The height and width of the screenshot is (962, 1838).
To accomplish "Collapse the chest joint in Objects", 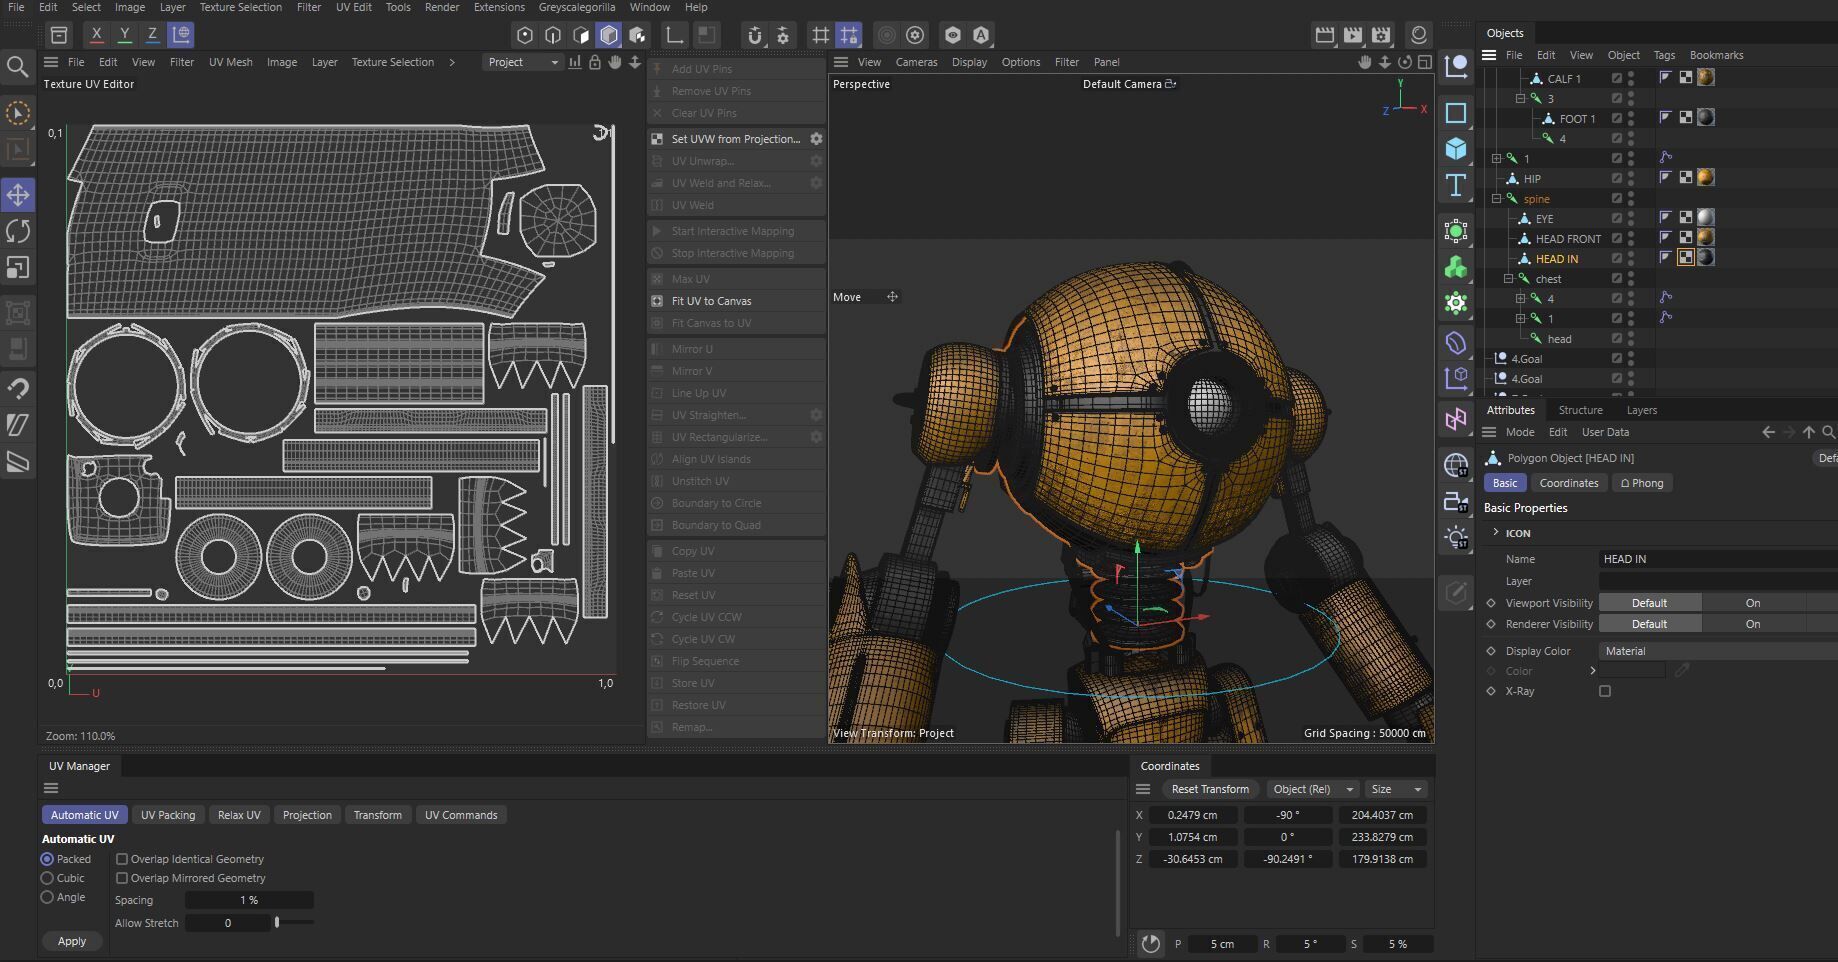I will click(1509, 278).
